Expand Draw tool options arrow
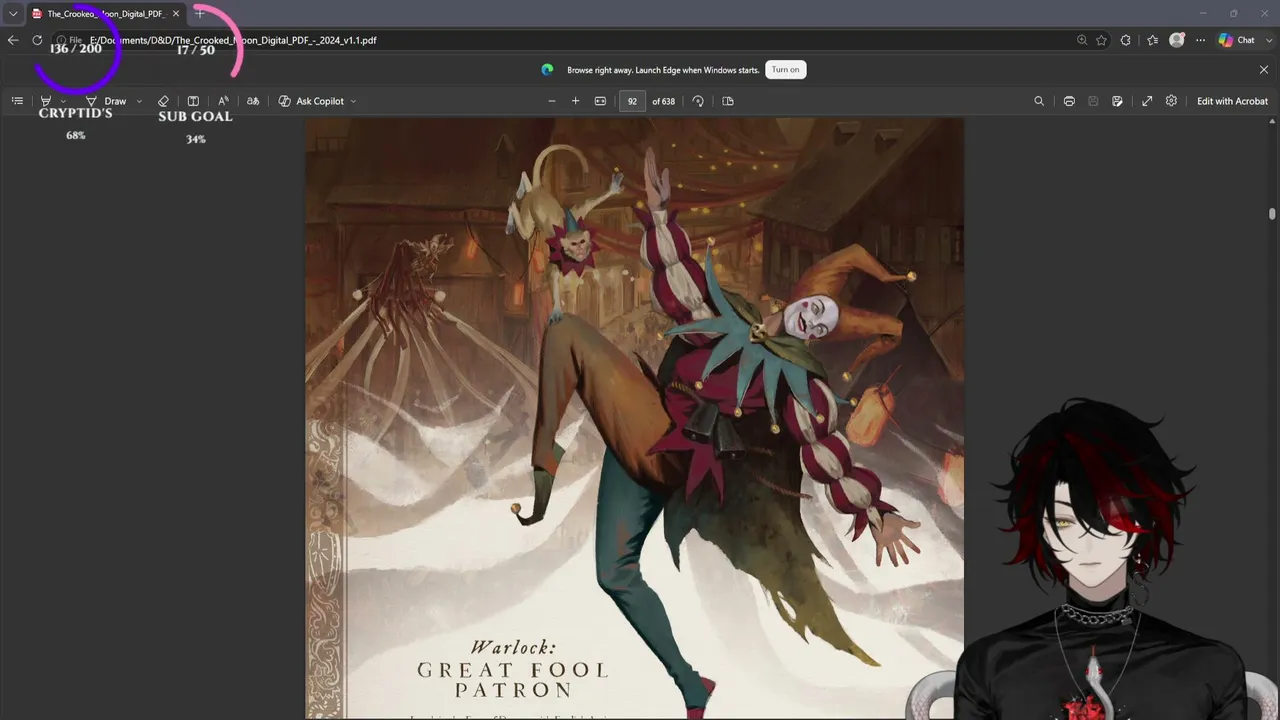The width and height of the screenshot is (1280, 720). click(x=139, y=101)
